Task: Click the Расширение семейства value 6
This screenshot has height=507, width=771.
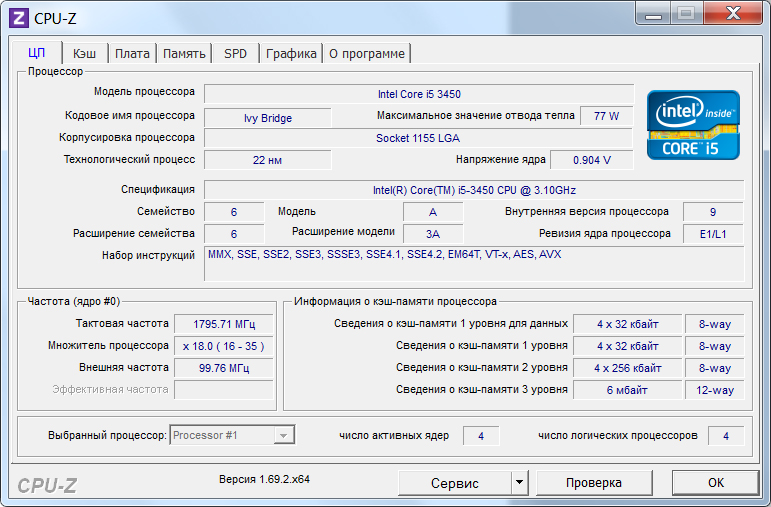Action: tap(234, 234)
